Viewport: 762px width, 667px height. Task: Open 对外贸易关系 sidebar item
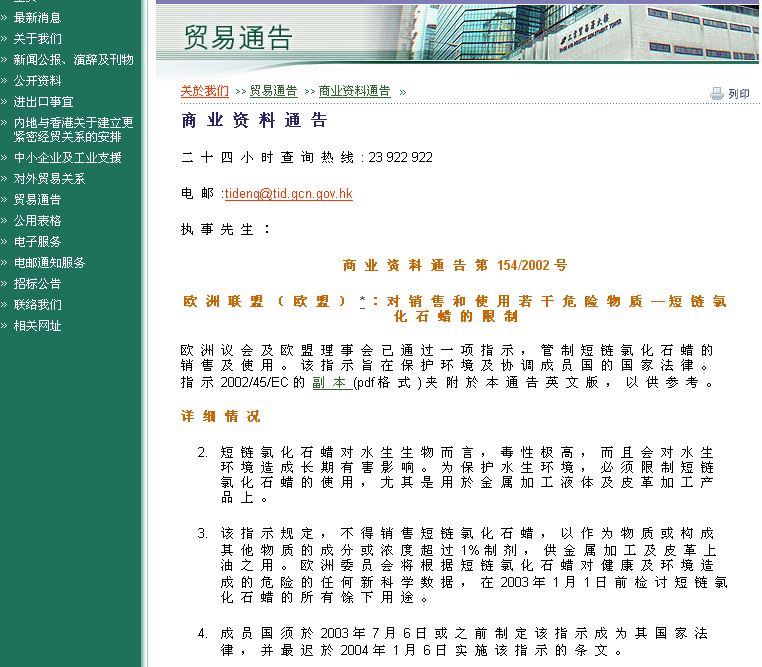point(49,179)
